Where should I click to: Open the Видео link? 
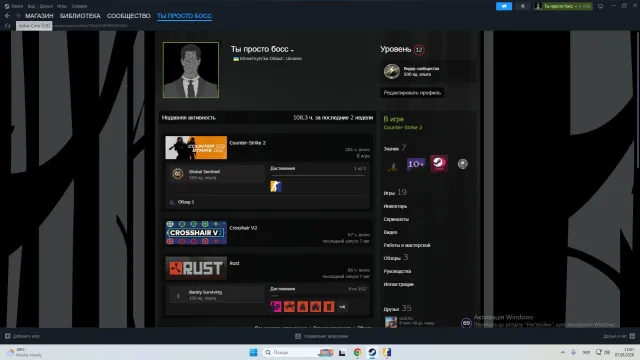tap(391, 232)
